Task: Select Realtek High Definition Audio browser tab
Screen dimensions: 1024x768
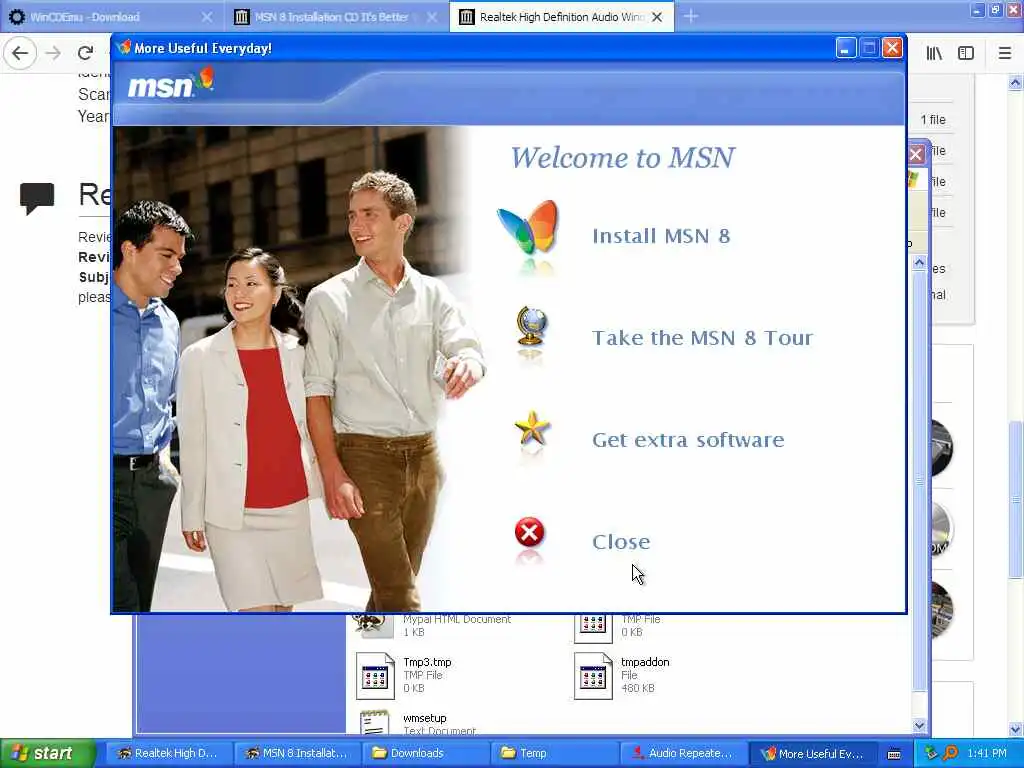Action: (562, 17)
